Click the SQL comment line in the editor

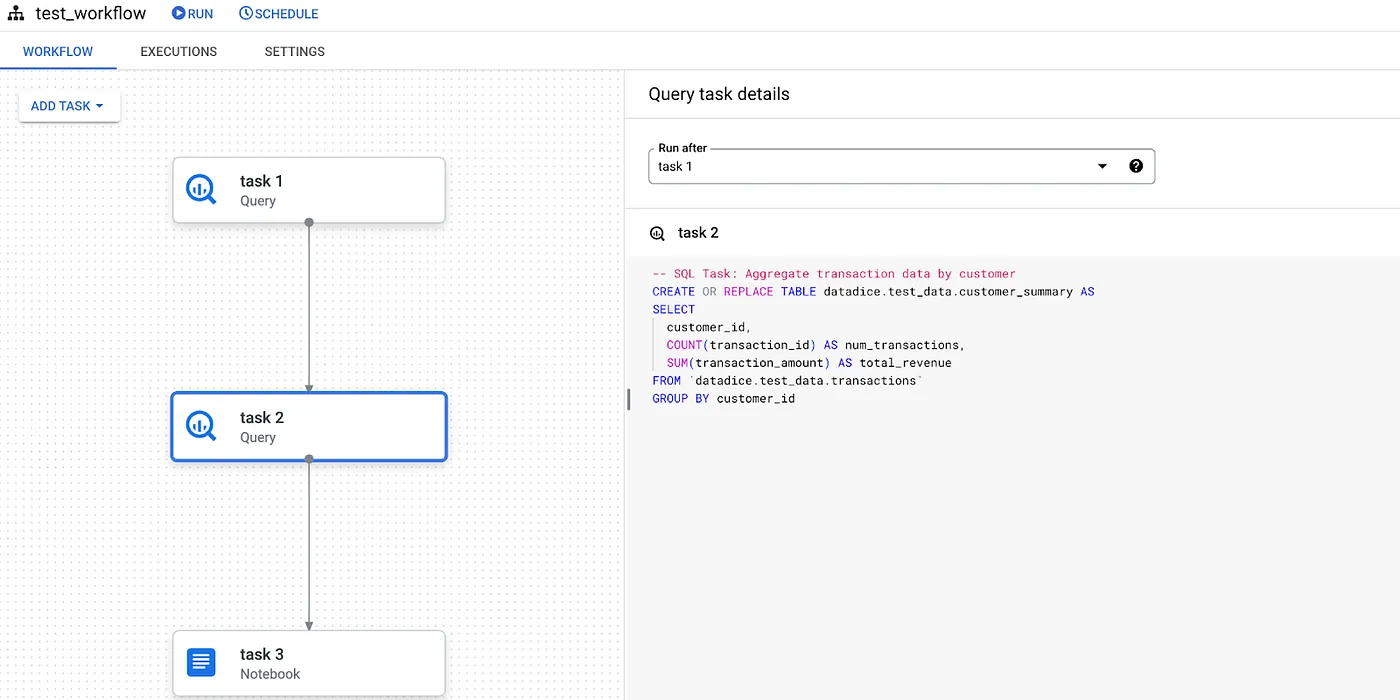point(833,274)
